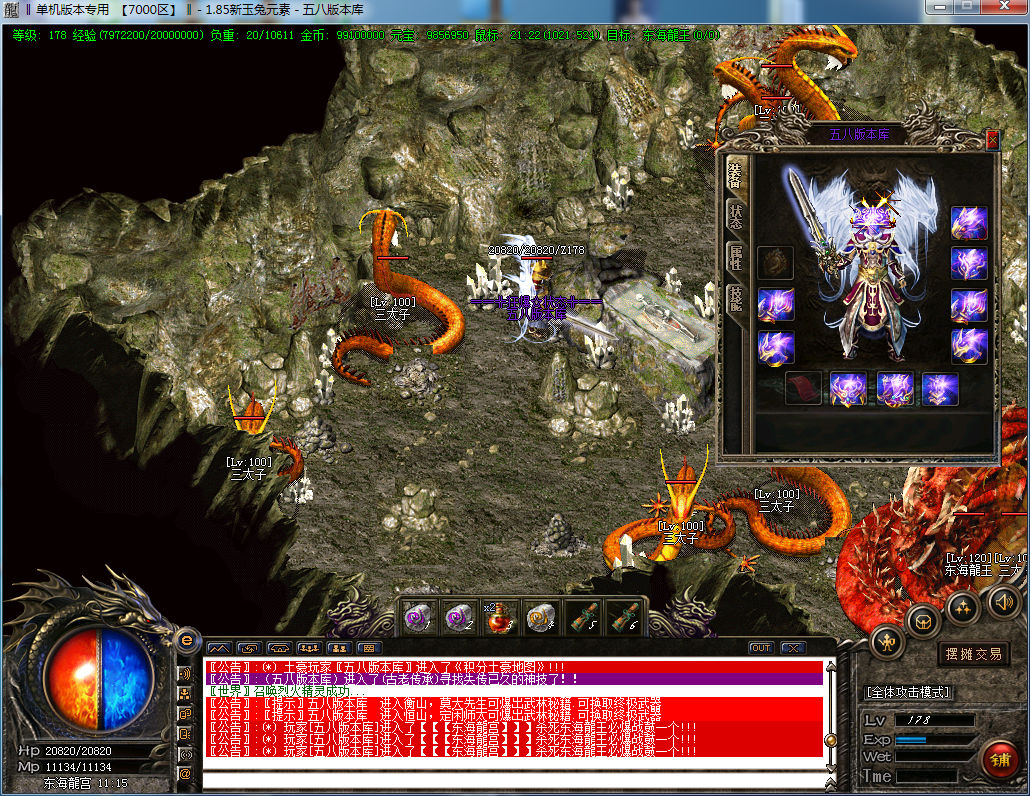Viewport: 1030px width, 796px height.
Task: Use the rolled scroll in hotbar slot 5
Action: click(581, 617)
